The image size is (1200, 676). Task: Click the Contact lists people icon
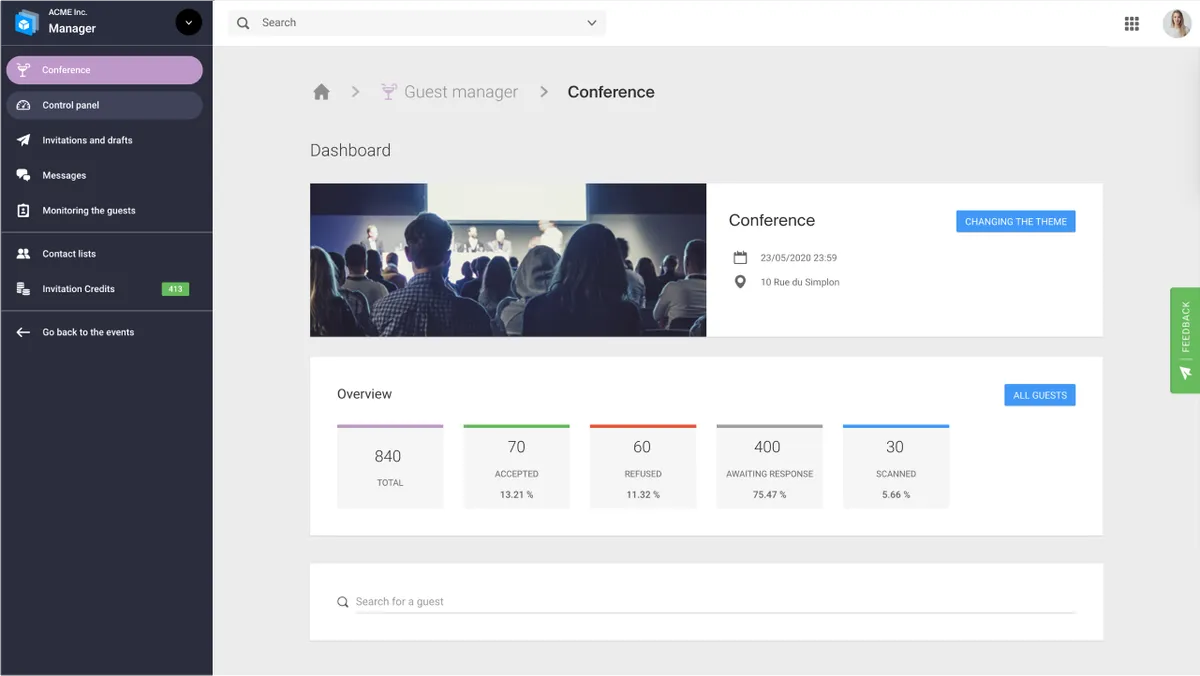(23, 254)
